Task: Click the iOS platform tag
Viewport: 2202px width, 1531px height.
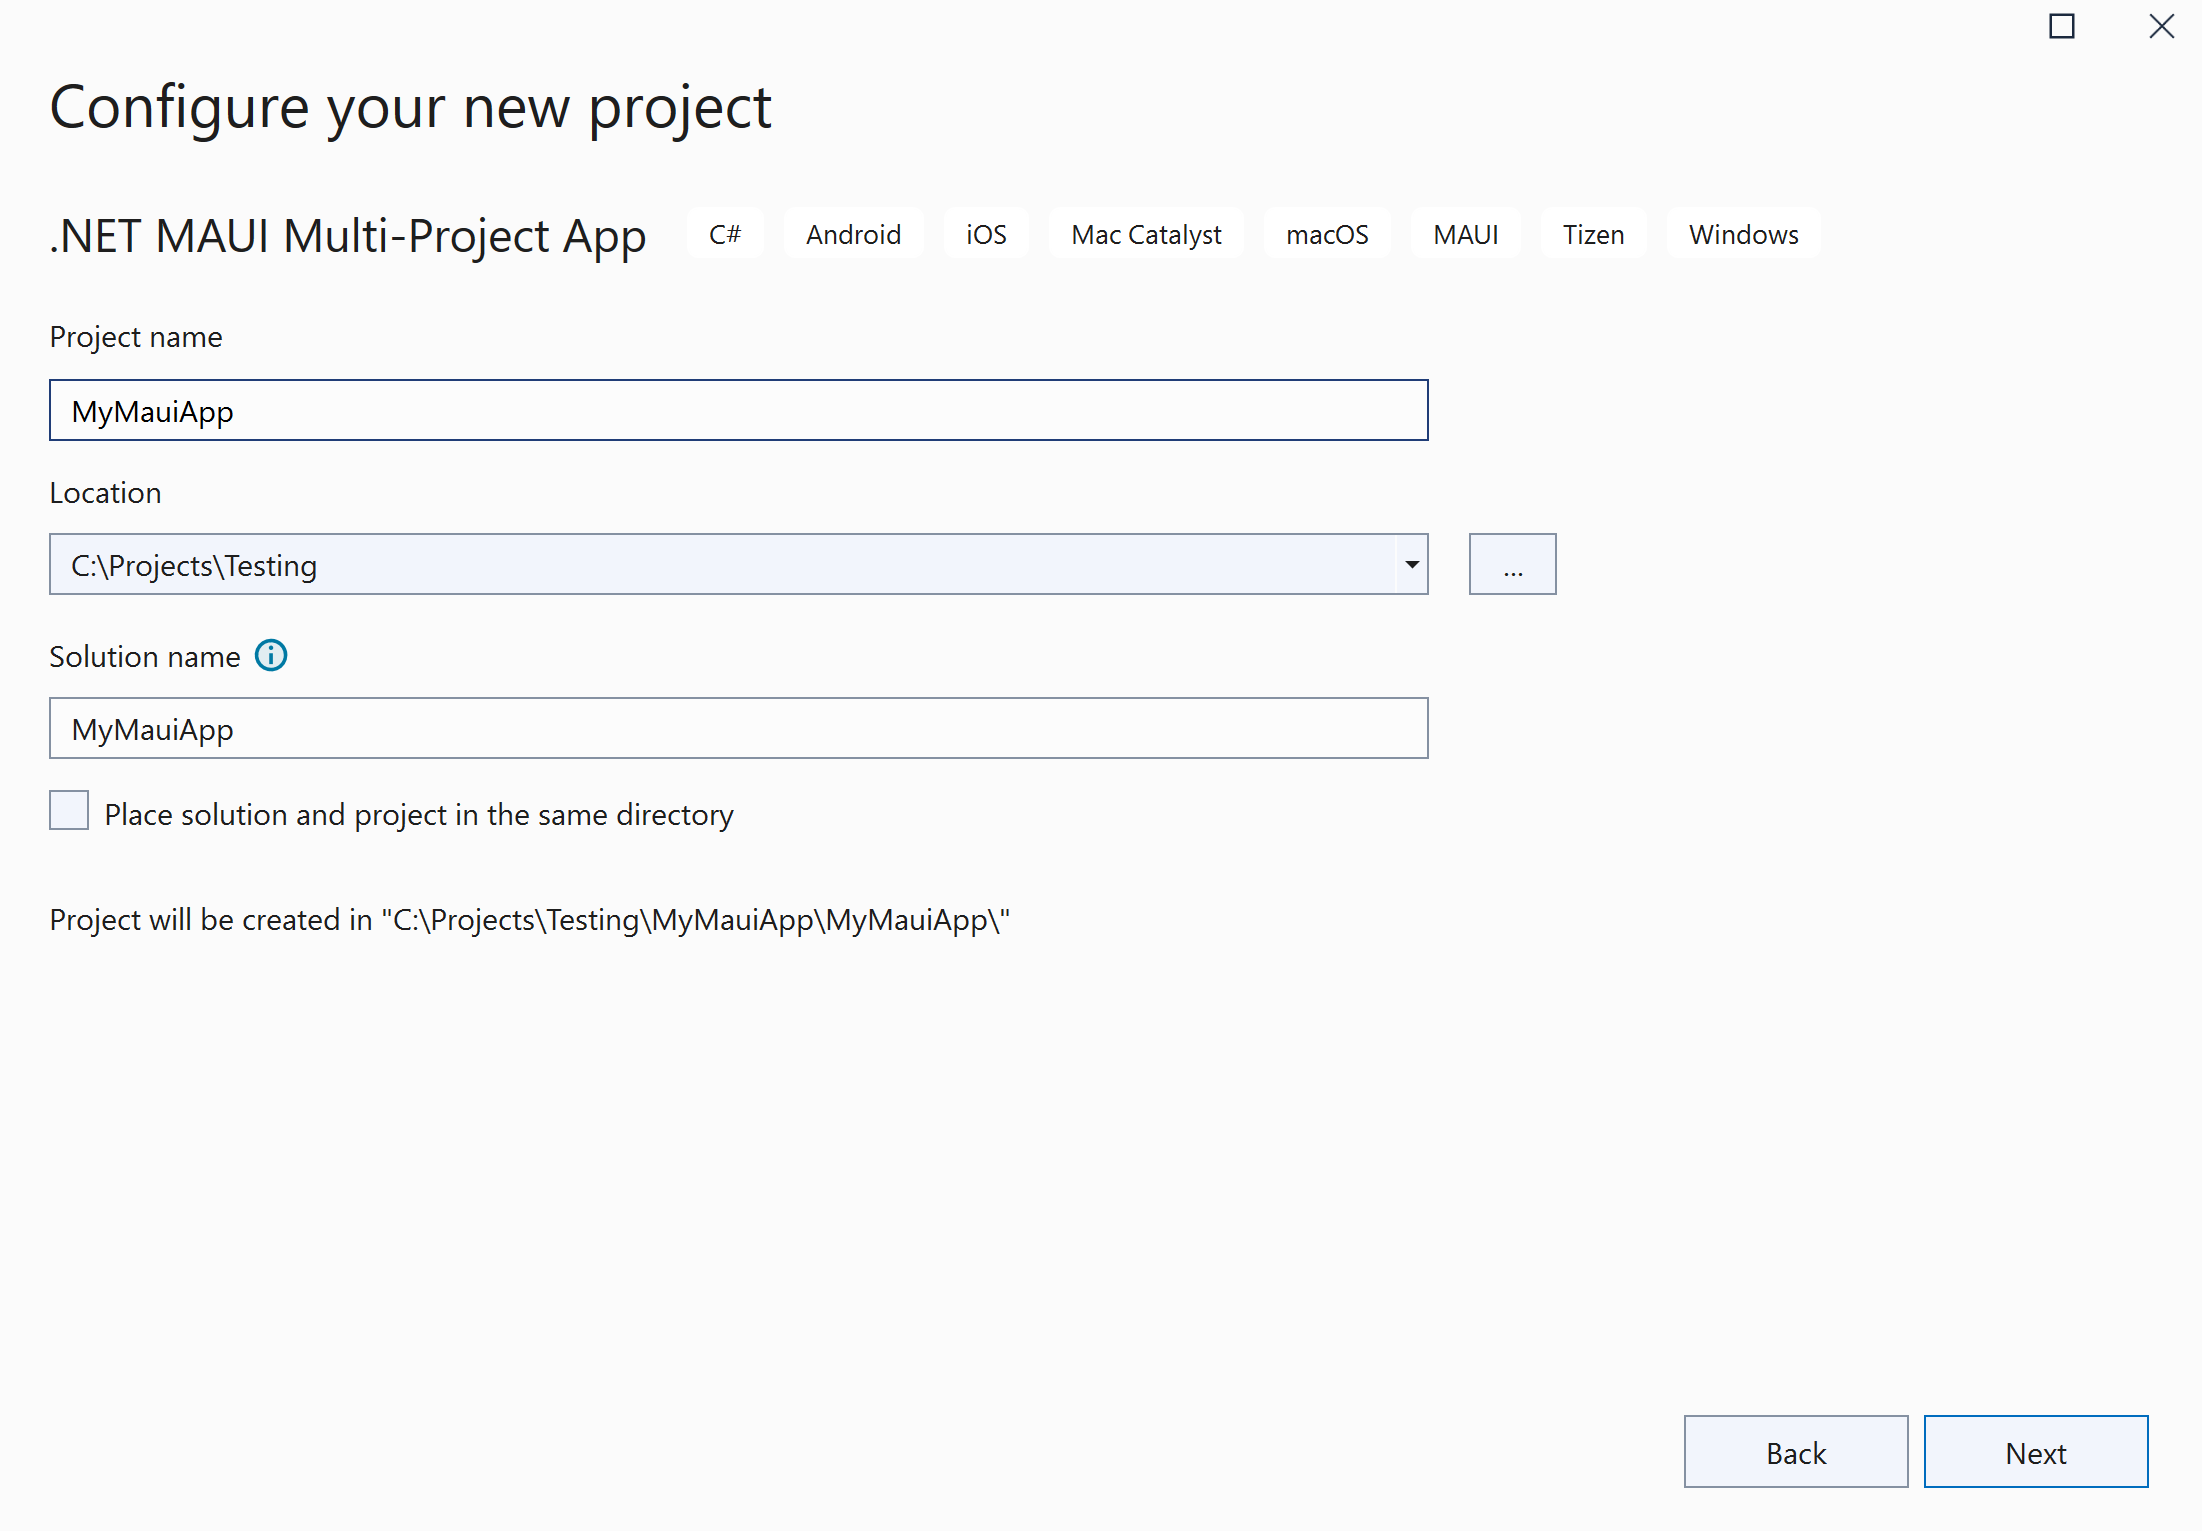Action: click(985, 234)
